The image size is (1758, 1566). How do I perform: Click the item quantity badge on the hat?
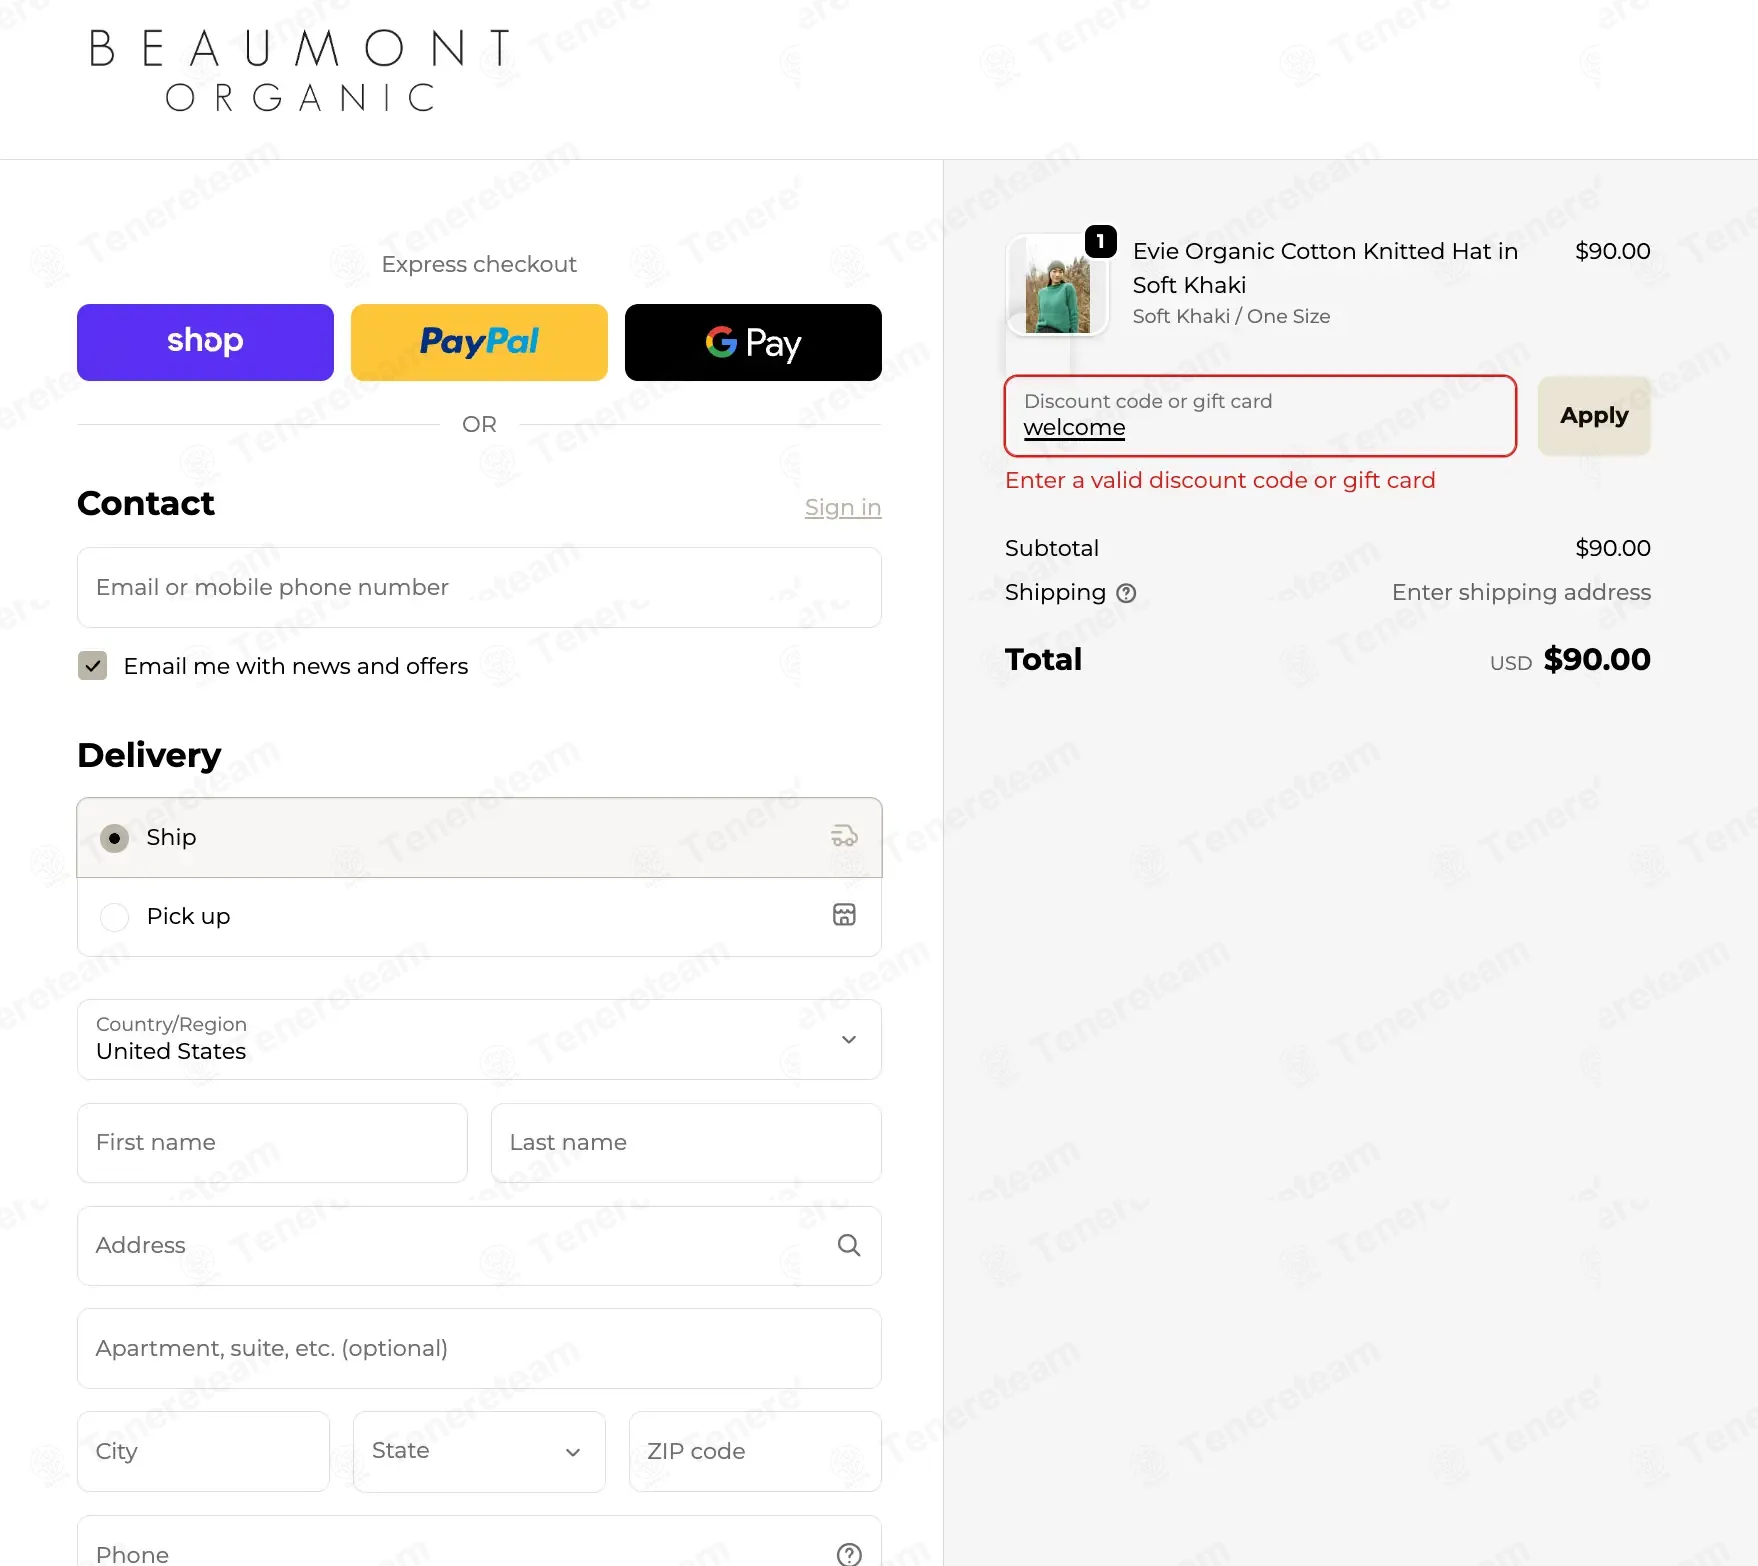(1101, 241)
